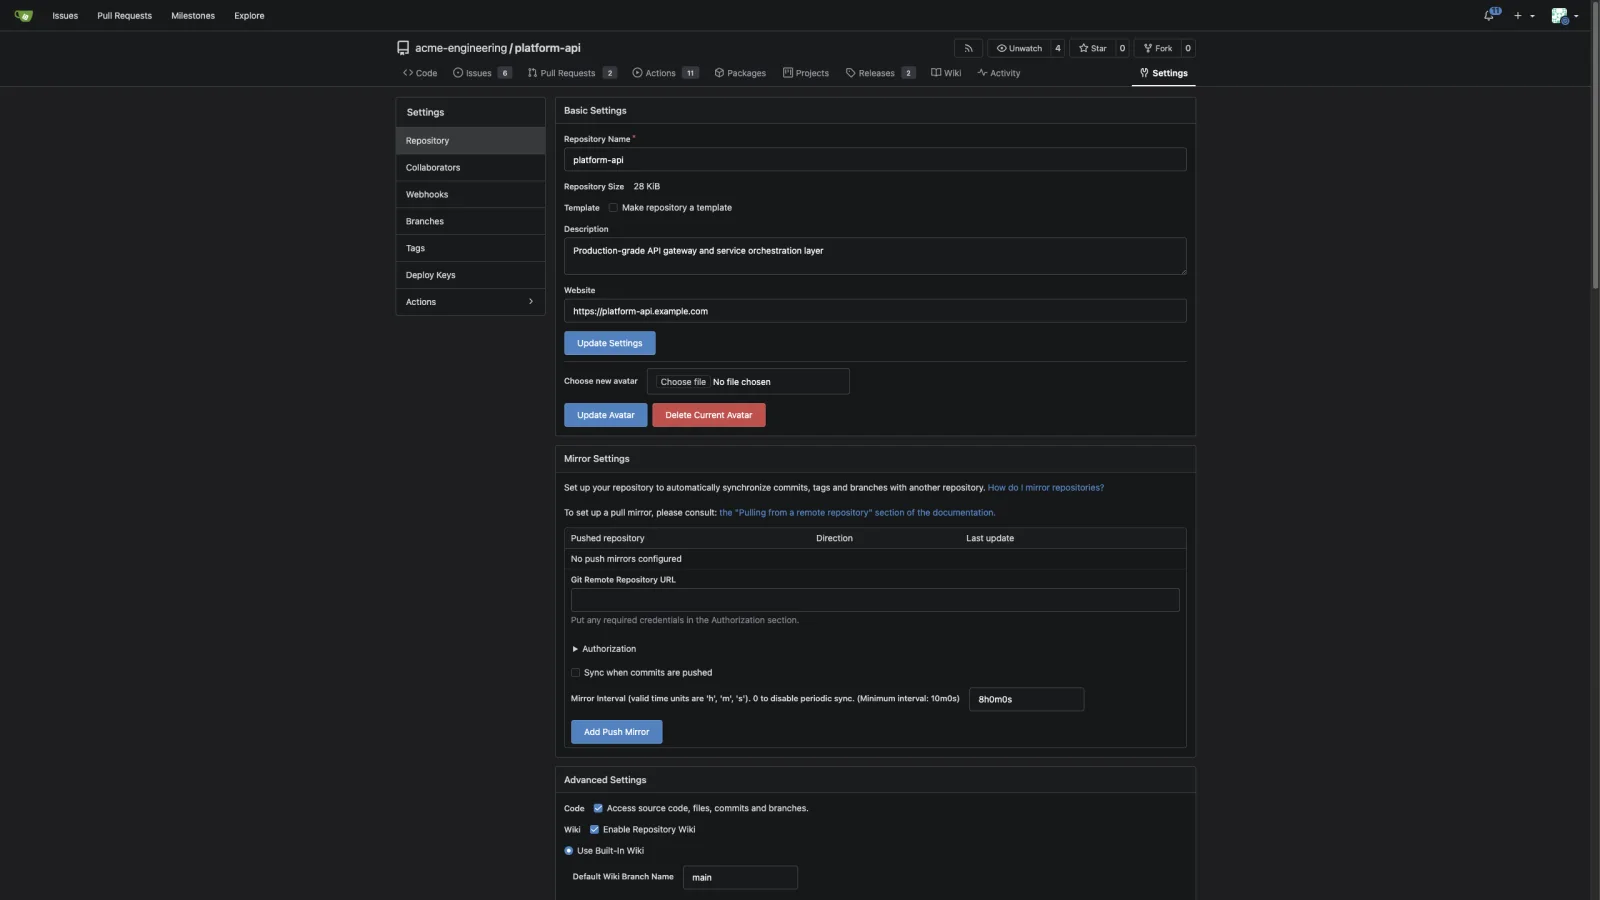Click the Fork repository button
The image size is (1600, 900).
(1158, 48)
